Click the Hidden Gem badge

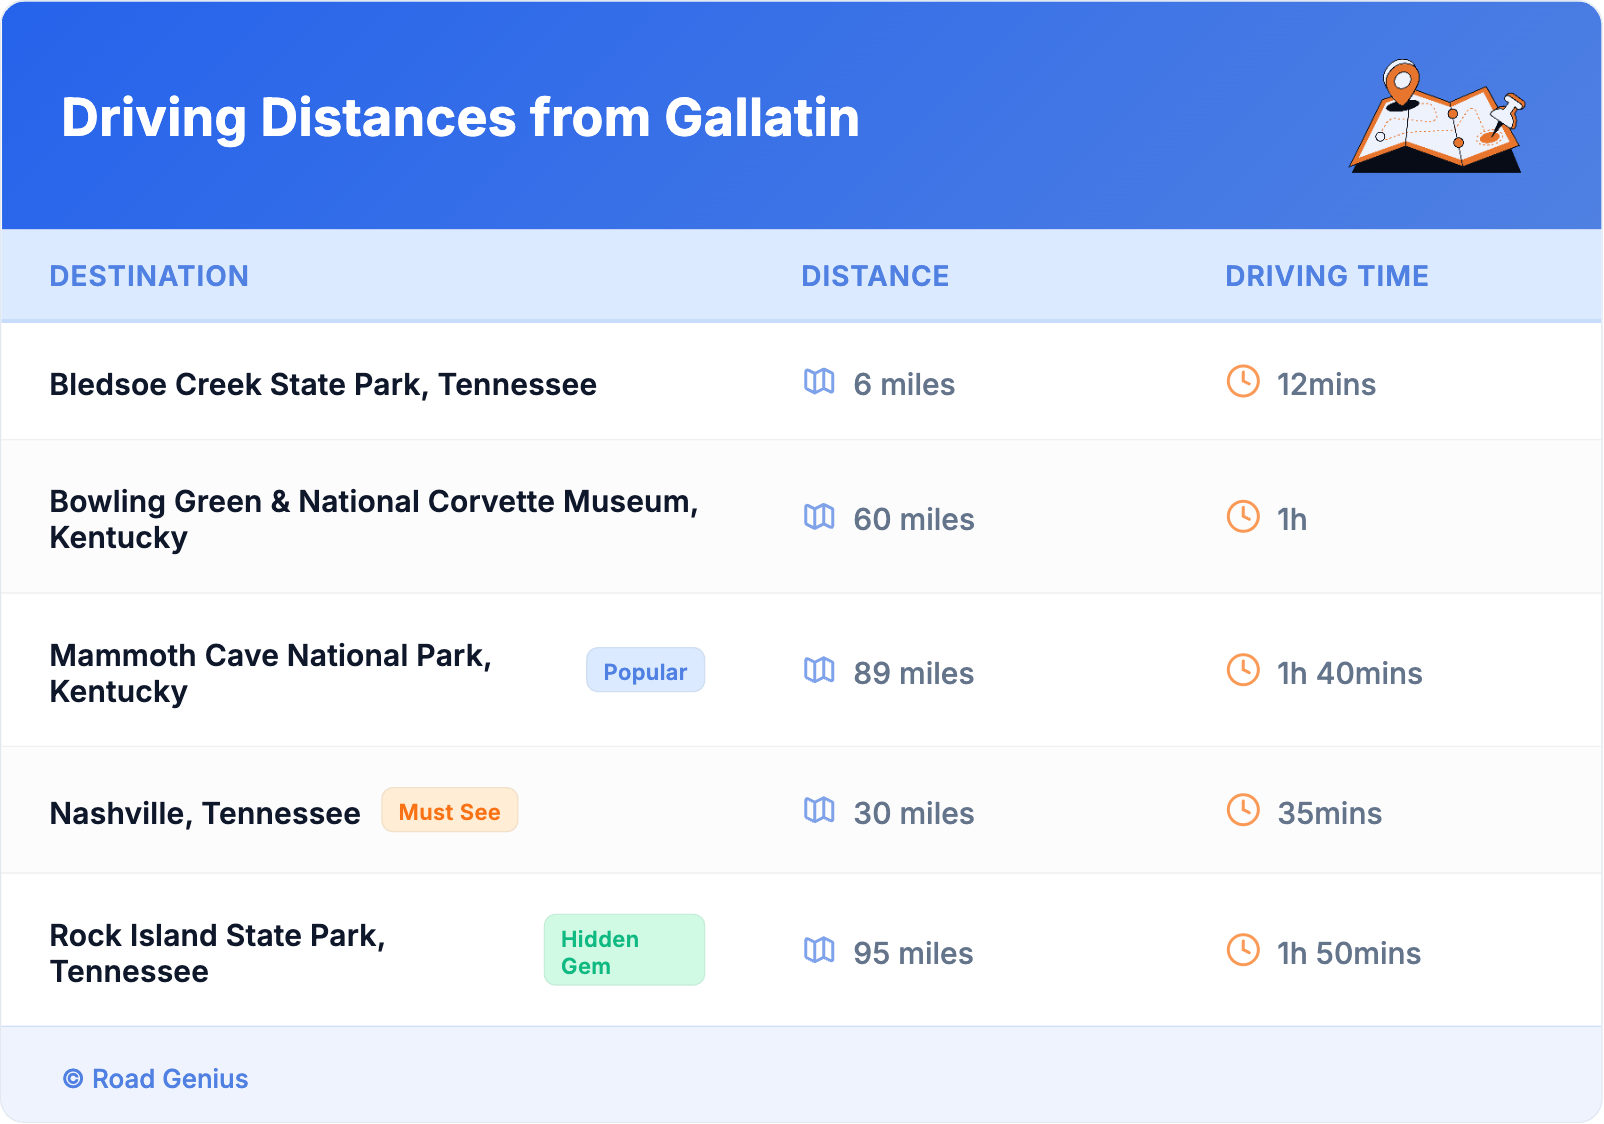point(624,951)
